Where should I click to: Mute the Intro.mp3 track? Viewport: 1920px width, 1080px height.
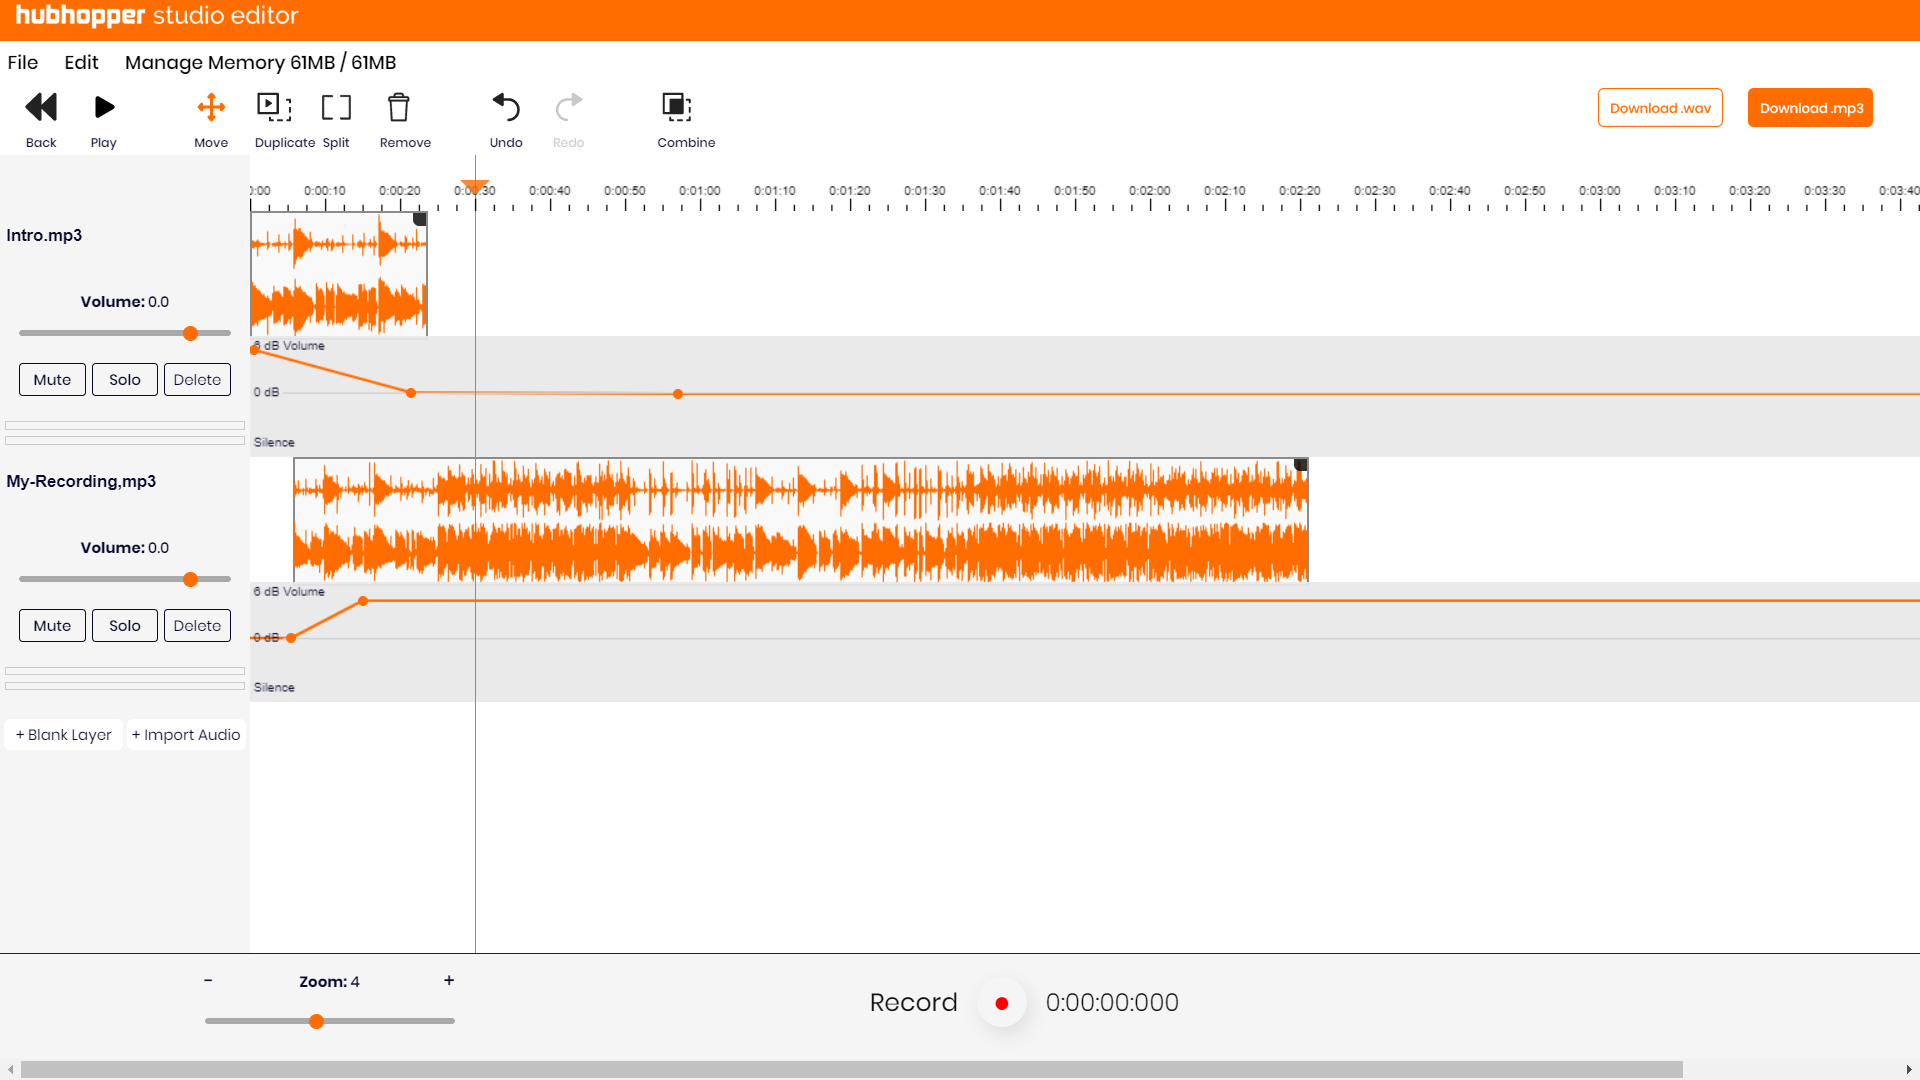point(52,379)
